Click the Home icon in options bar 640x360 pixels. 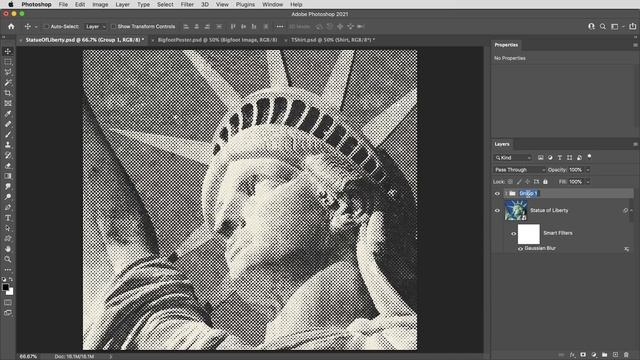point(11,27)
